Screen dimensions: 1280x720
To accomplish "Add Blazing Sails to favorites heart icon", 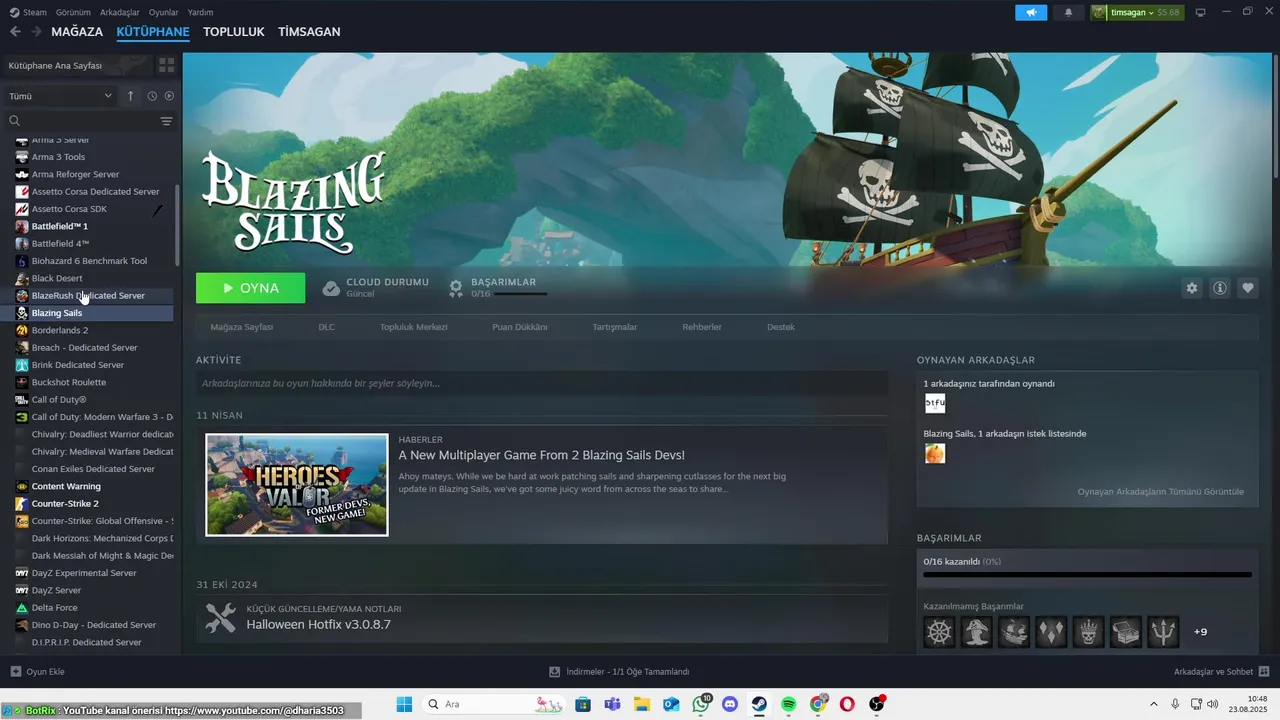I will pos(1247,288).
